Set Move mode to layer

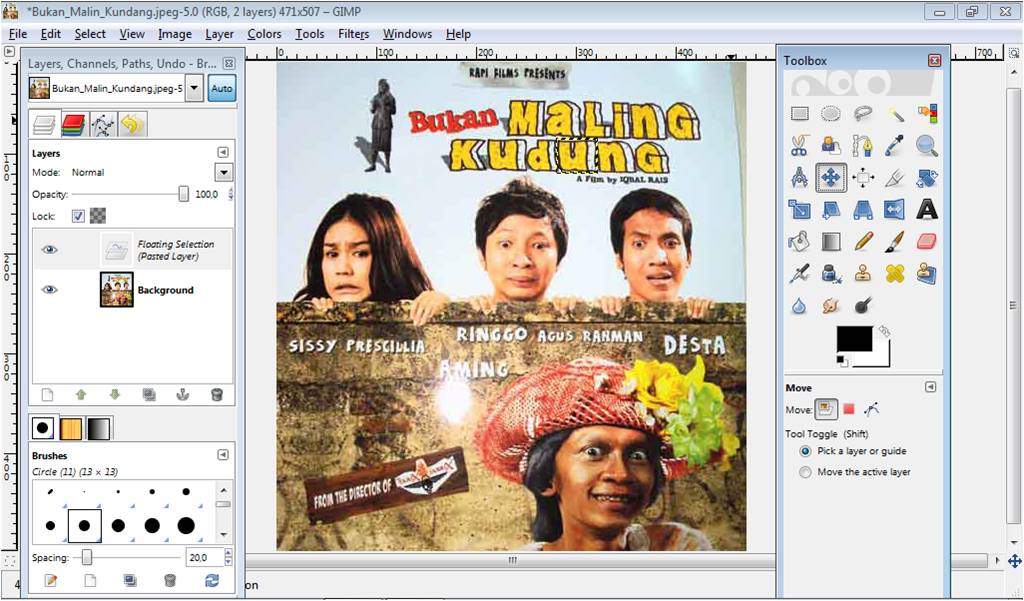click(x=825, y=410)
